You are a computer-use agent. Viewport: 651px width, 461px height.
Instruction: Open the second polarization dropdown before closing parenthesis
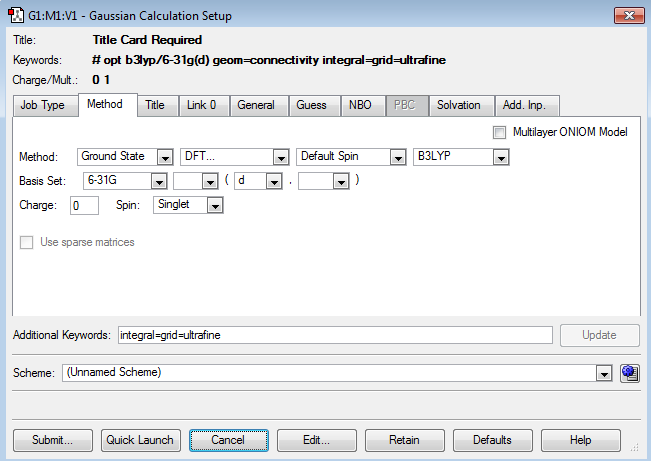(x=341, y=181)
